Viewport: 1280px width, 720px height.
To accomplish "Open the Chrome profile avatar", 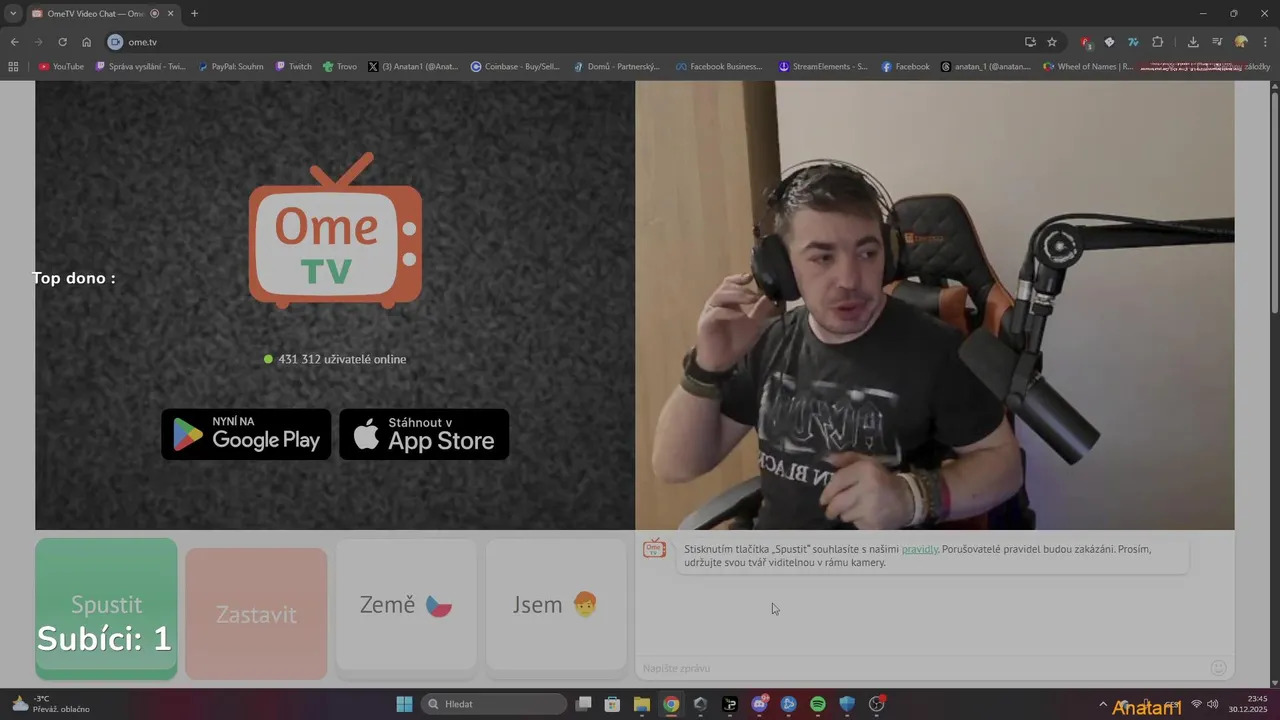I will [x=1241, y=42].
